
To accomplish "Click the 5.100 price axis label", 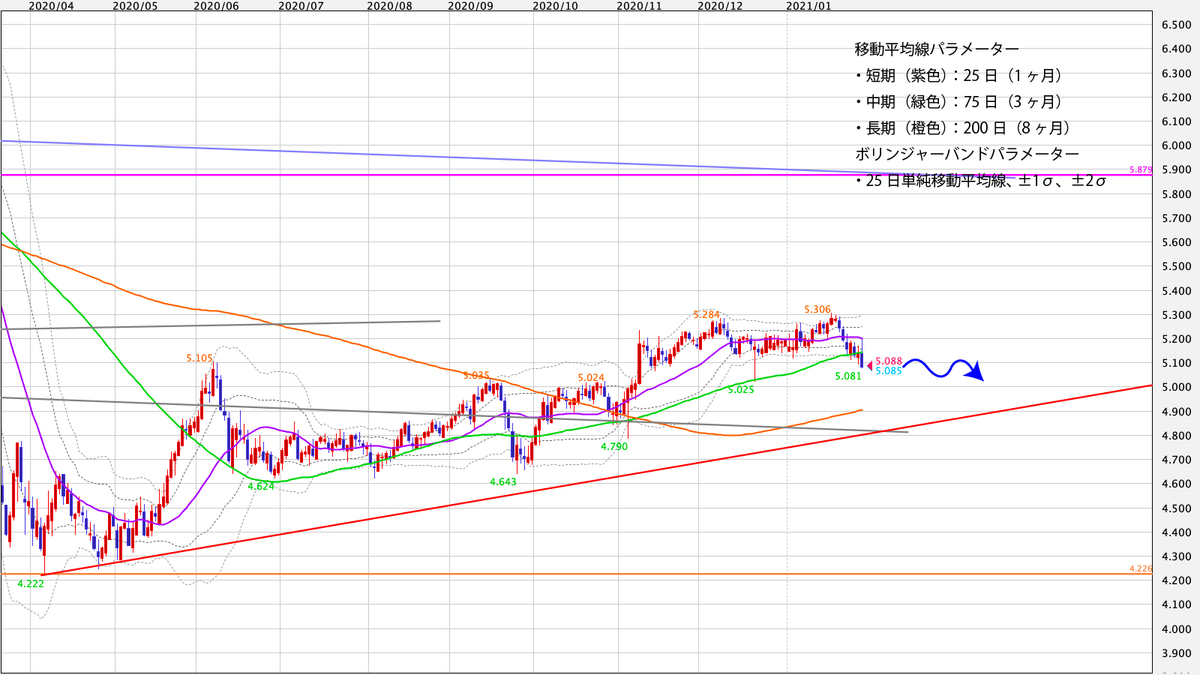I will tap(1177, 363).
